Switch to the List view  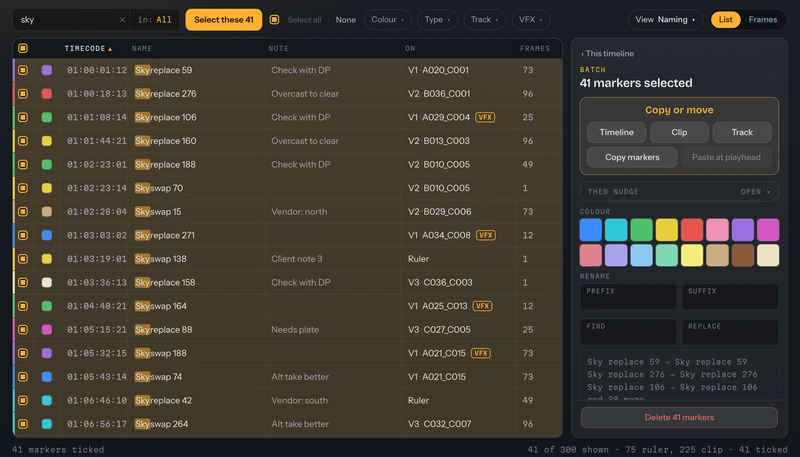point(726,20)
